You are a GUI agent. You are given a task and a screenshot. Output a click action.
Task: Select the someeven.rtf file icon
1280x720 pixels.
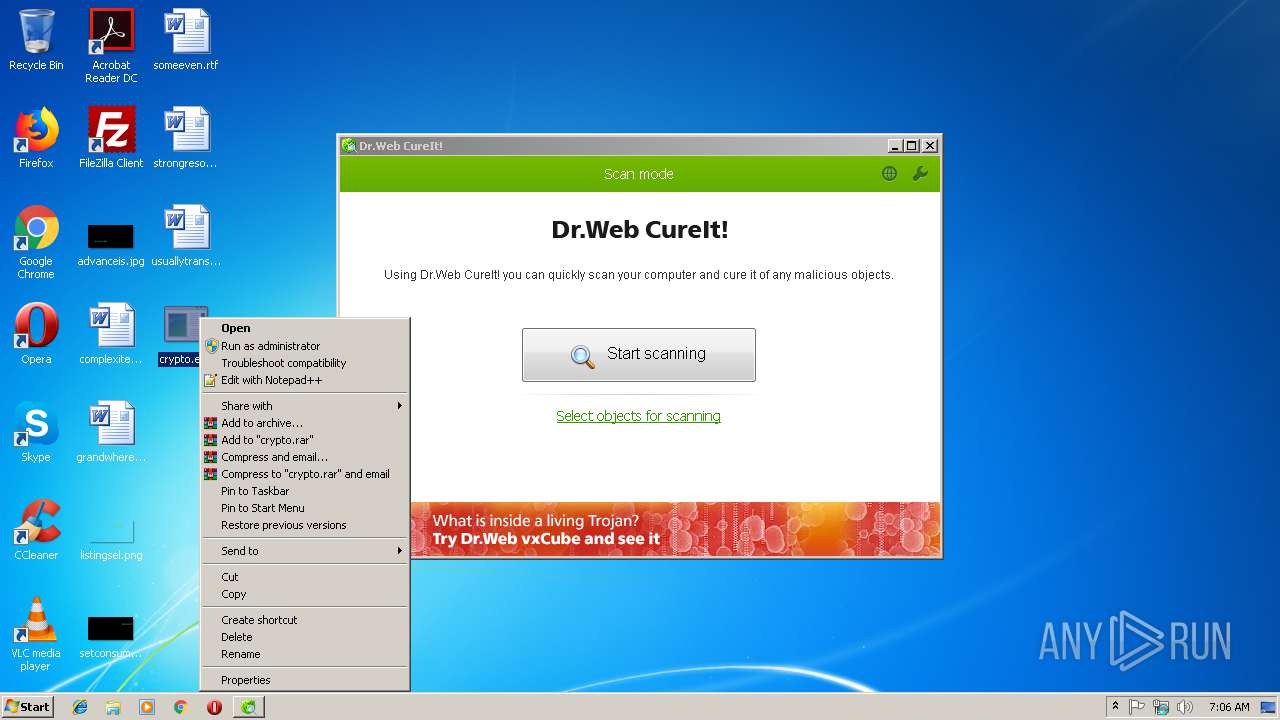tap(186, 40)
